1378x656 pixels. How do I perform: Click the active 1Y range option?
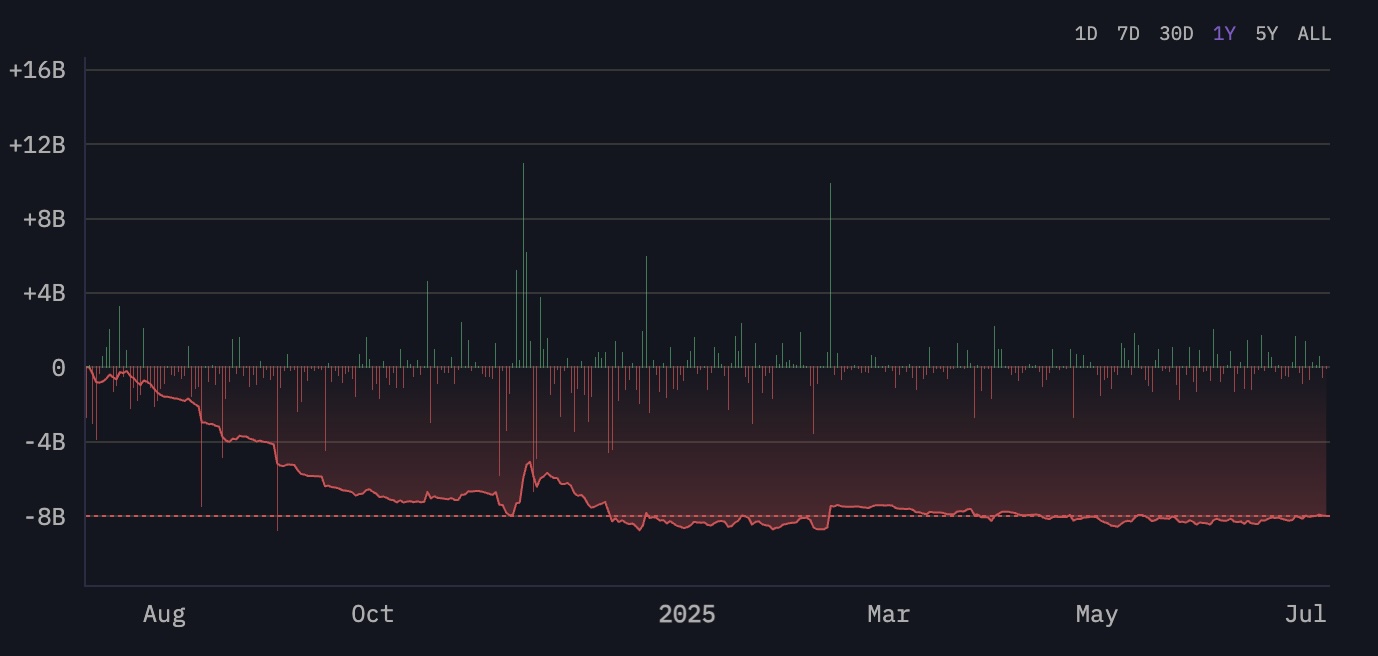click(x=1224, y=33)
